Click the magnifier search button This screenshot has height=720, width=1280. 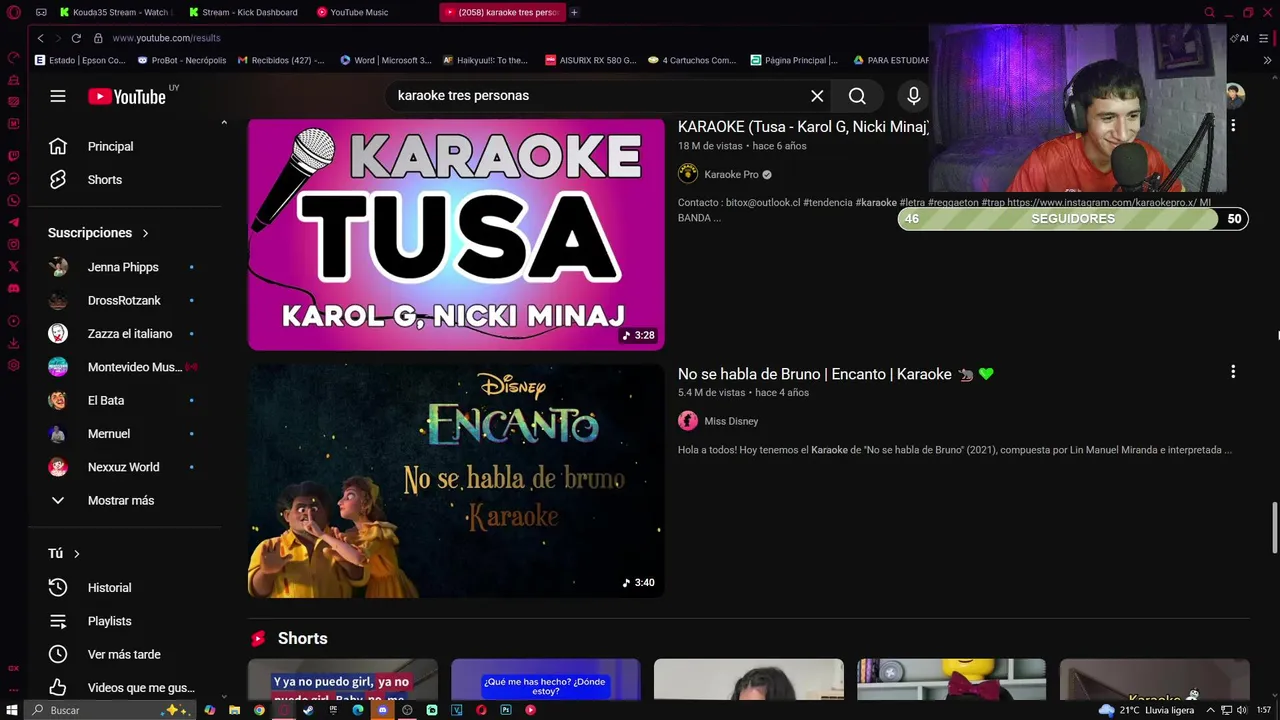pos(857,96)
